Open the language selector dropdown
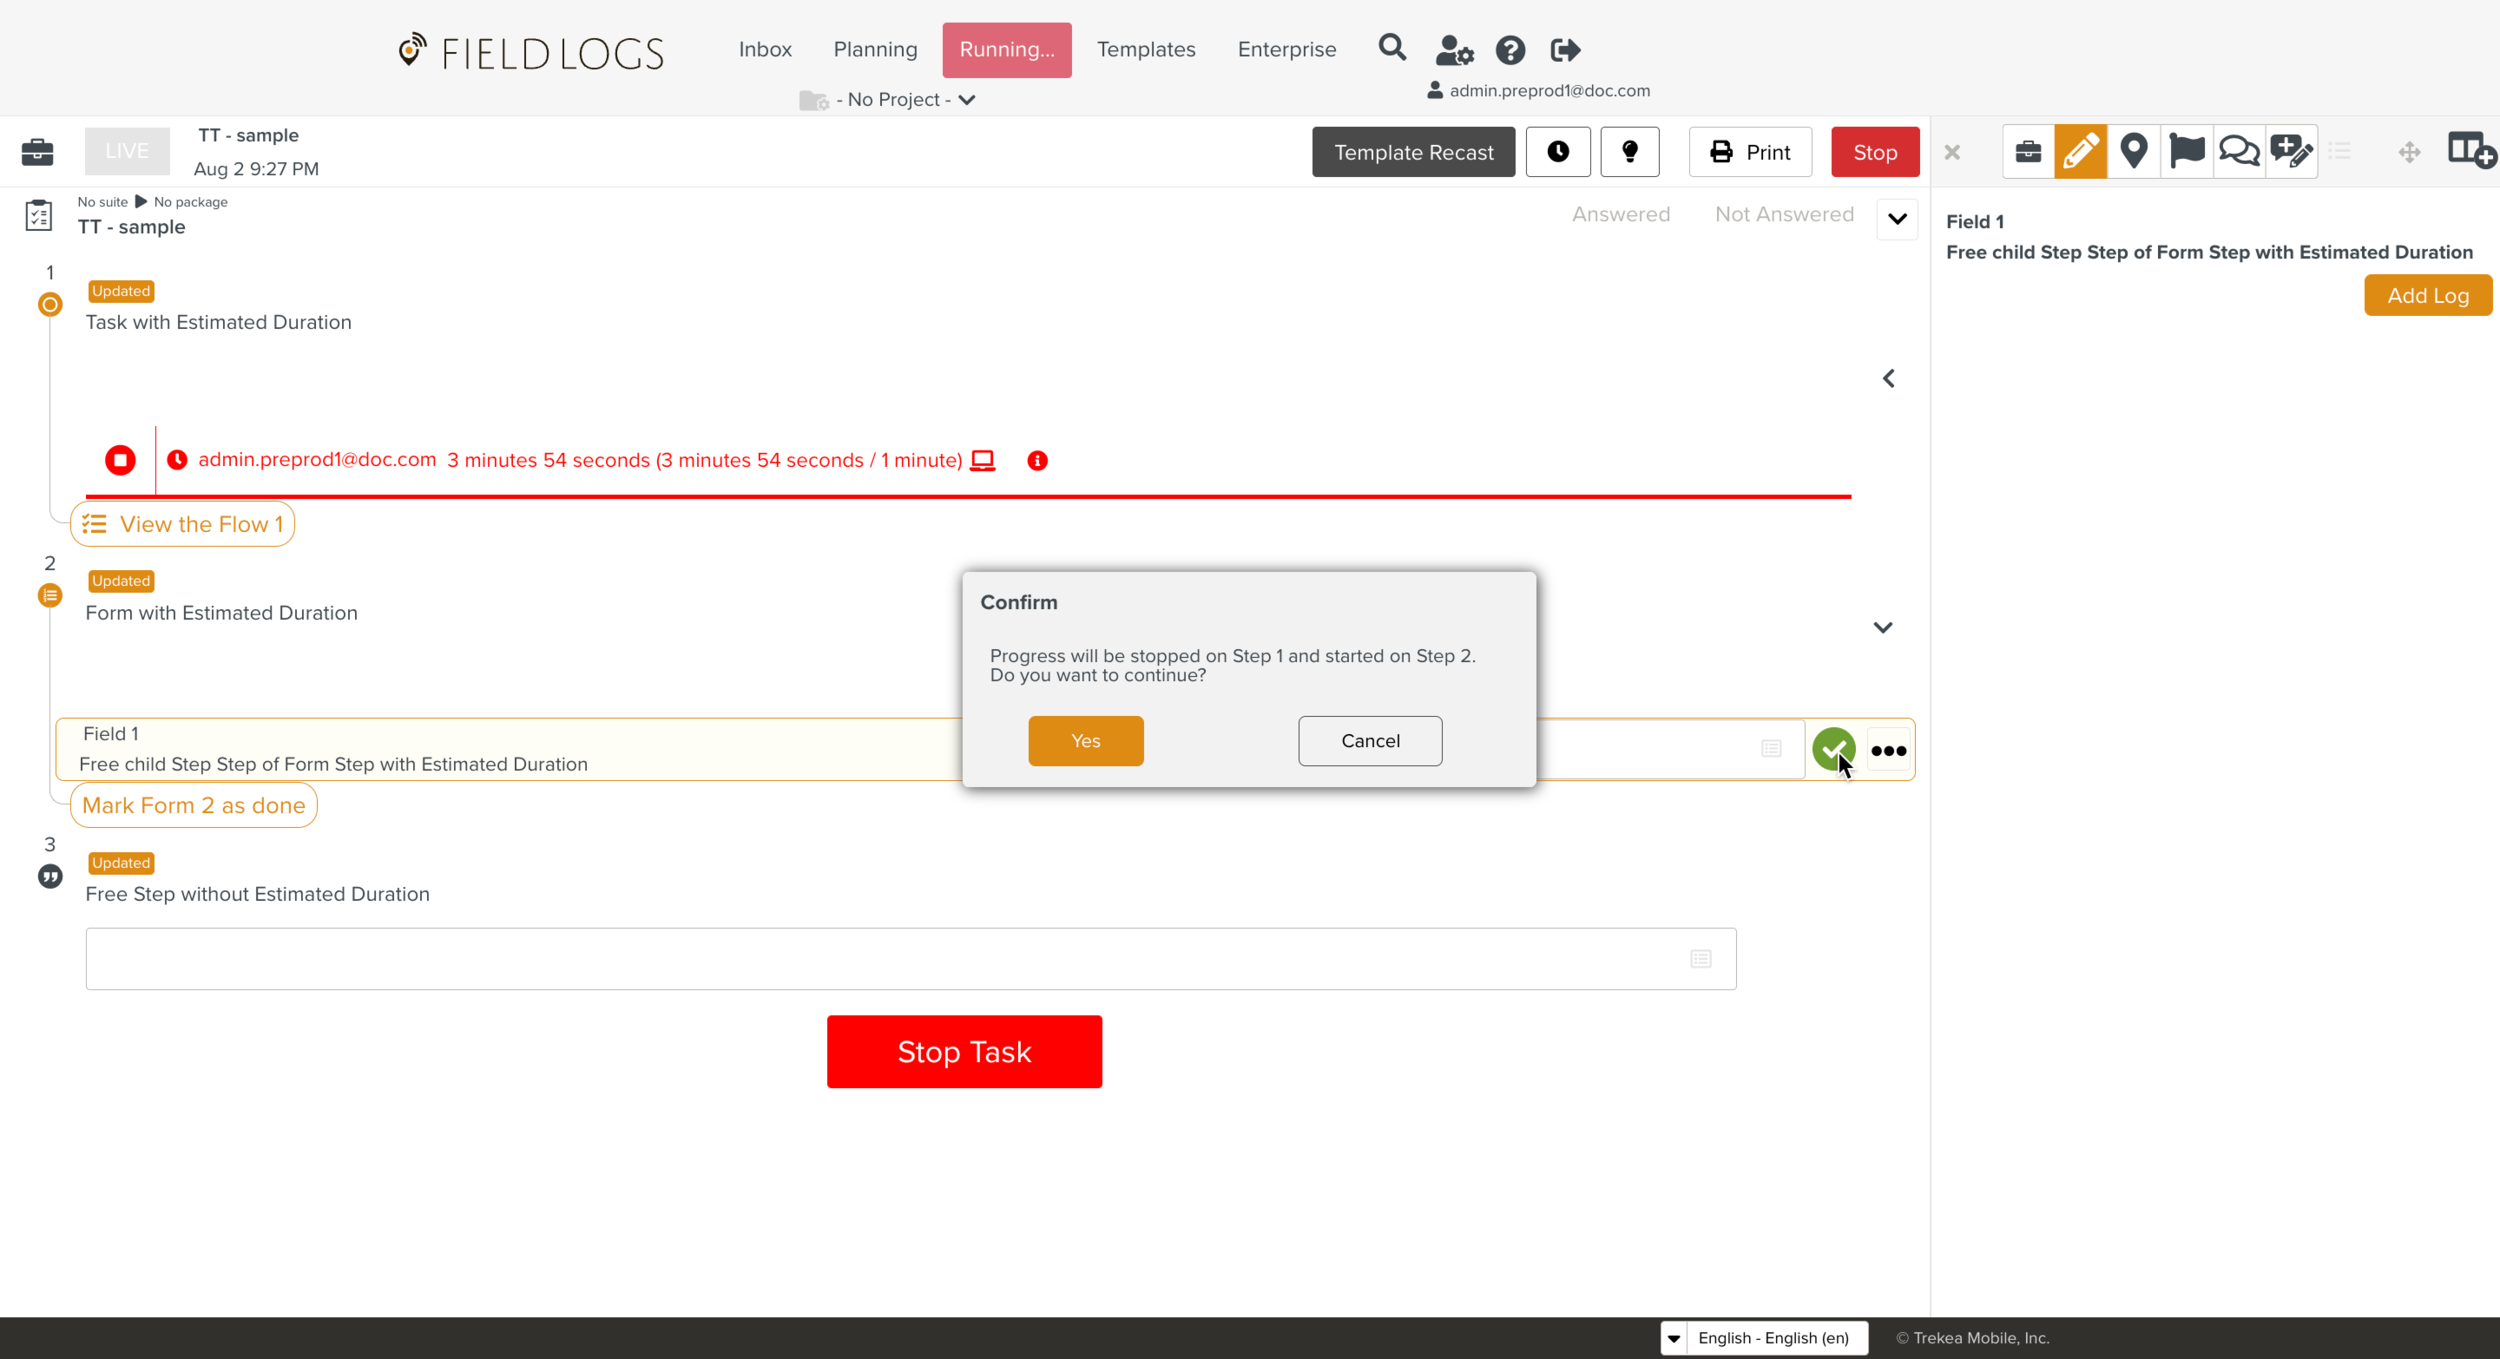This screenshot has width=2500, height=1359. [x=1764, y=1338]
